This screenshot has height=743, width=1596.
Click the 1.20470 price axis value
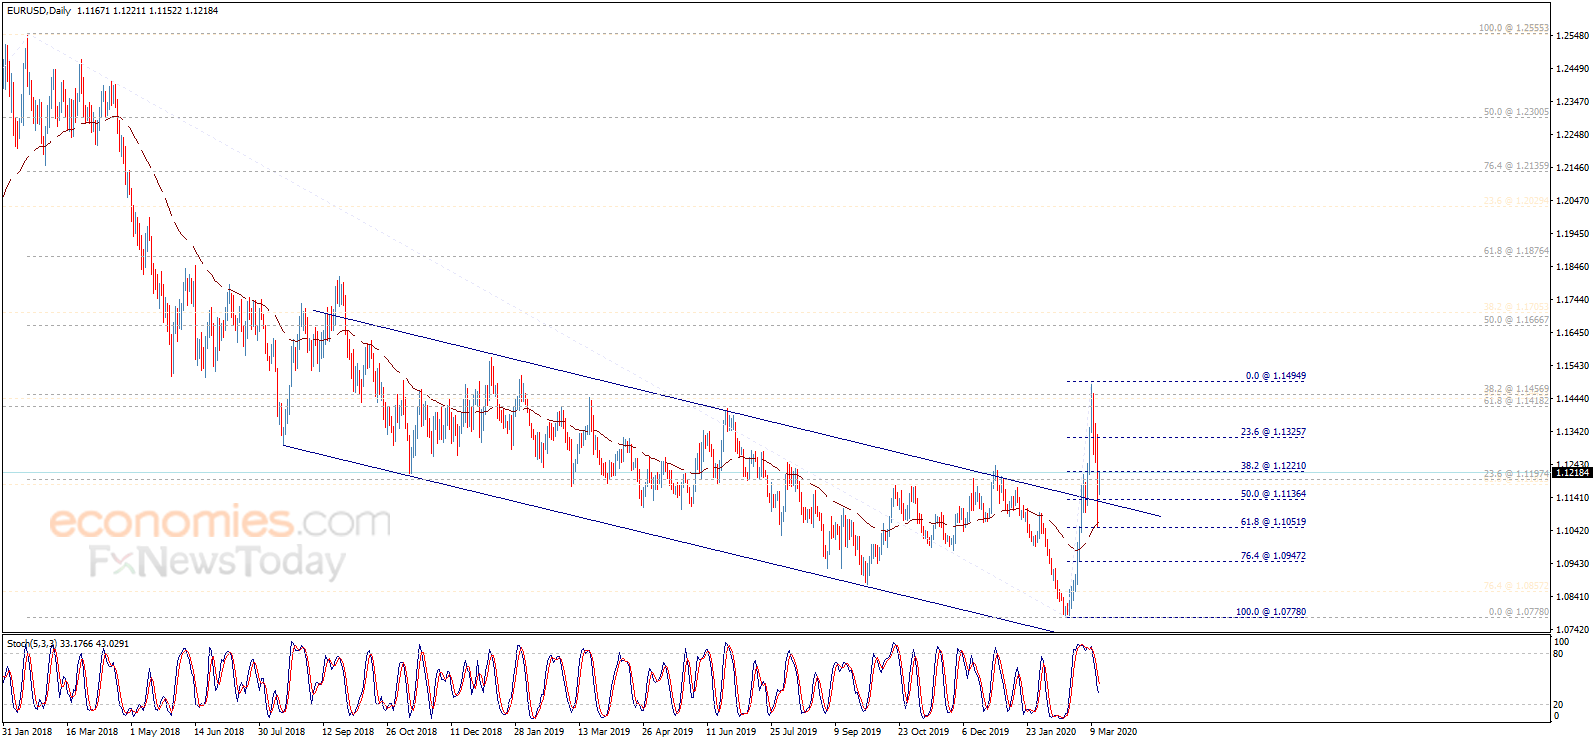(1573, 201)
